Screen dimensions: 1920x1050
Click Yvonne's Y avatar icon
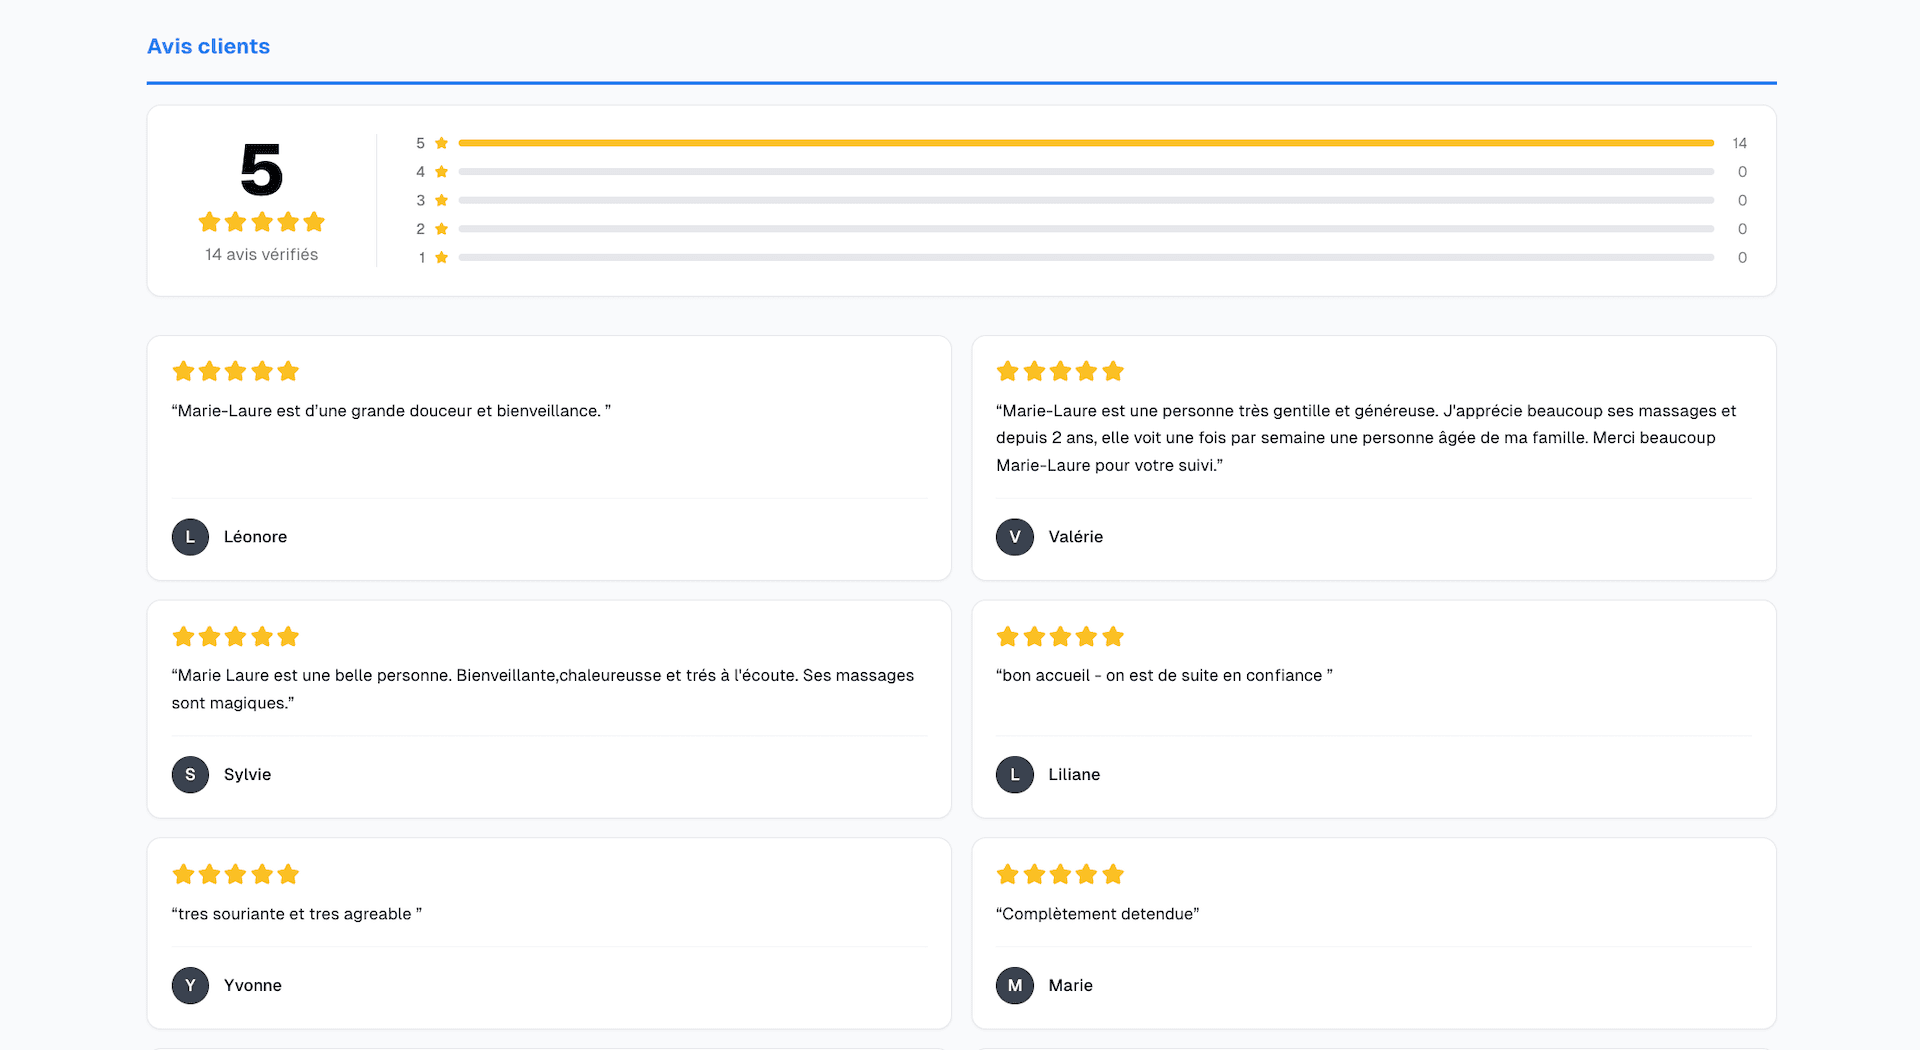190,986
